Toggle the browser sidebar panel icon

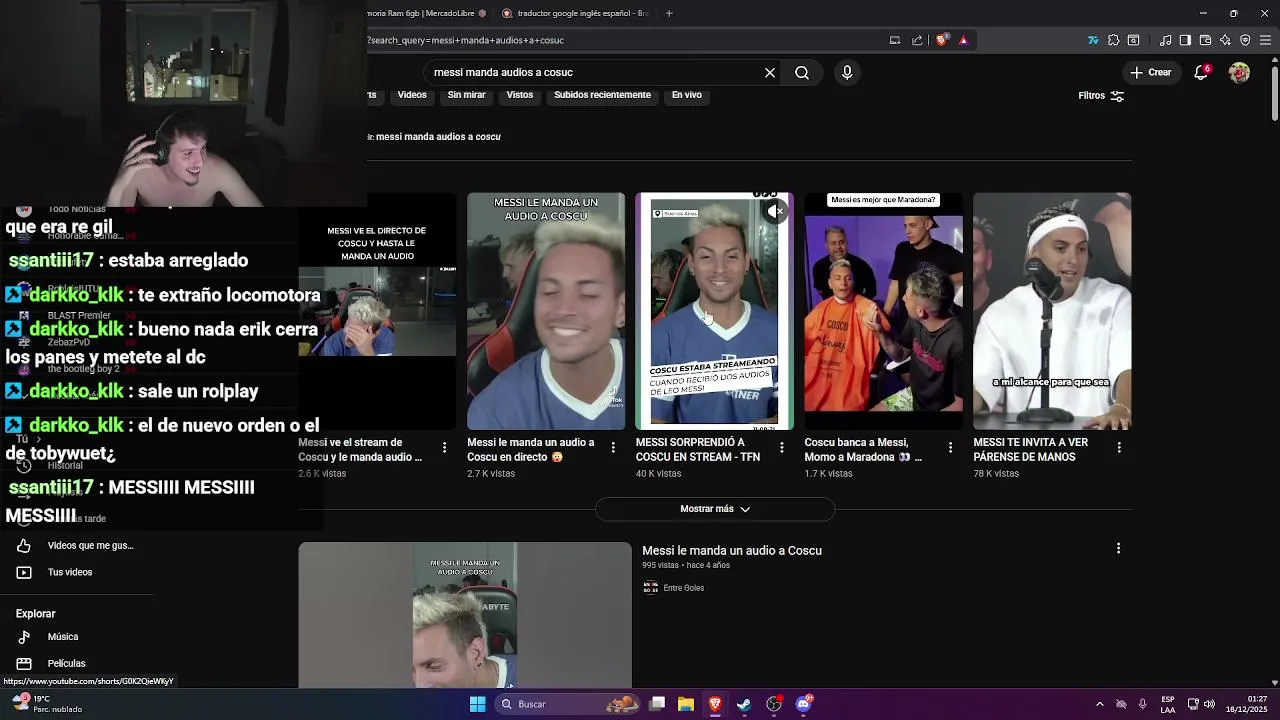[x=1185, y=40]
